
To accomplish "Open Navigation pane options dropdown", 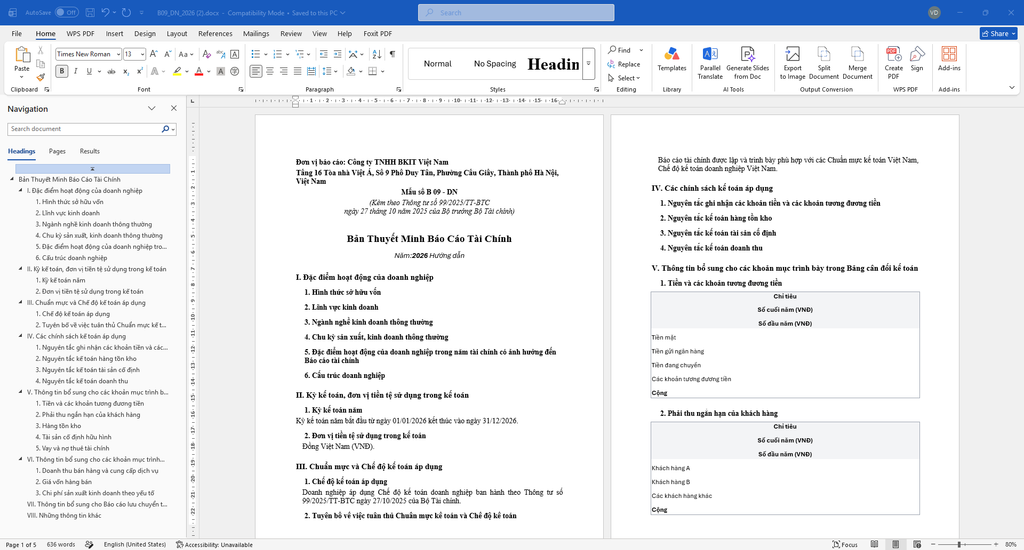I will pyautogui.click(x=152, y=108).
